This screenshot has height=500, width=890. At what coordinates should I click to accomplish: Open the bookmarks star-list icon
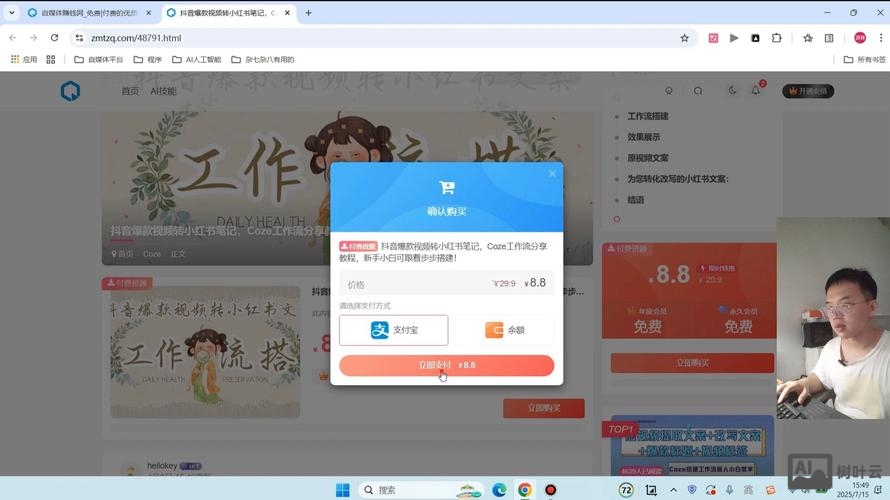pyautogui.click(x=808, y=38)
